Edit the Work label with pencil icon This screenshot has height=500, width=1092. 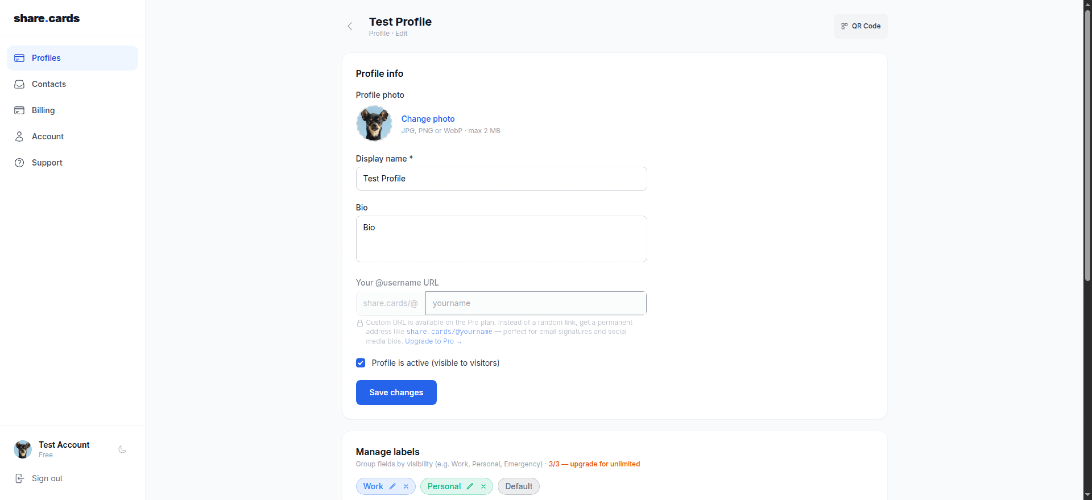tap(393, 486)
